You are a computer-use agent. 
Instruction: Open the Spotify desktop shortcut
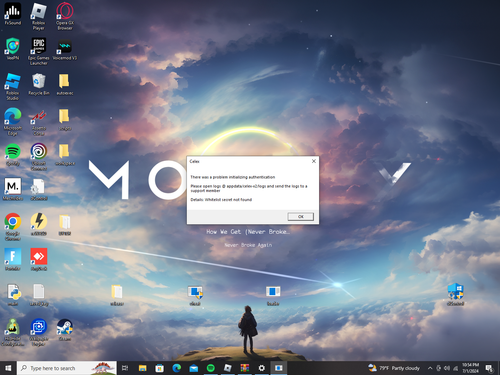click(x=13, y=155)
